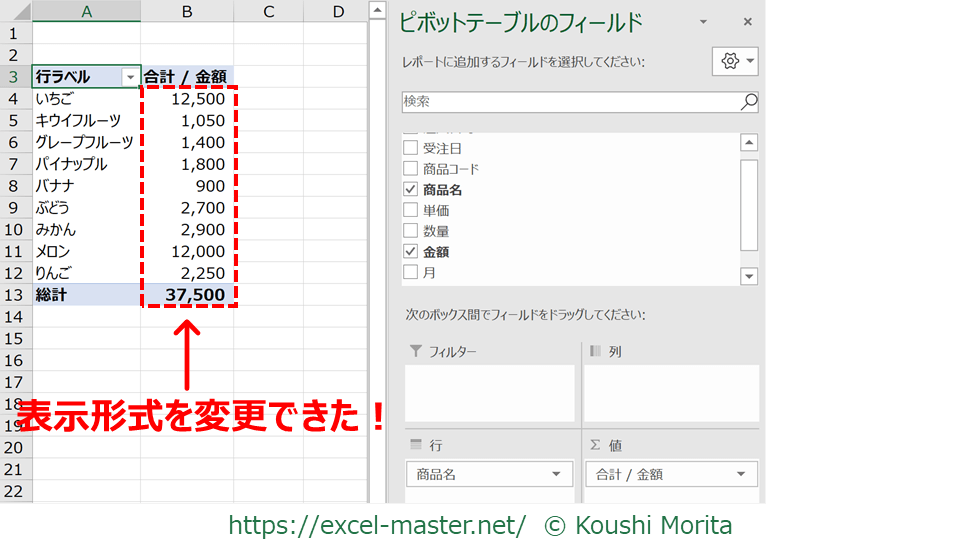Expand the 商品名 row field dropdown
The width and height of the screenshot is (960, 540).
pyautogui.click(x=556, y=474)
